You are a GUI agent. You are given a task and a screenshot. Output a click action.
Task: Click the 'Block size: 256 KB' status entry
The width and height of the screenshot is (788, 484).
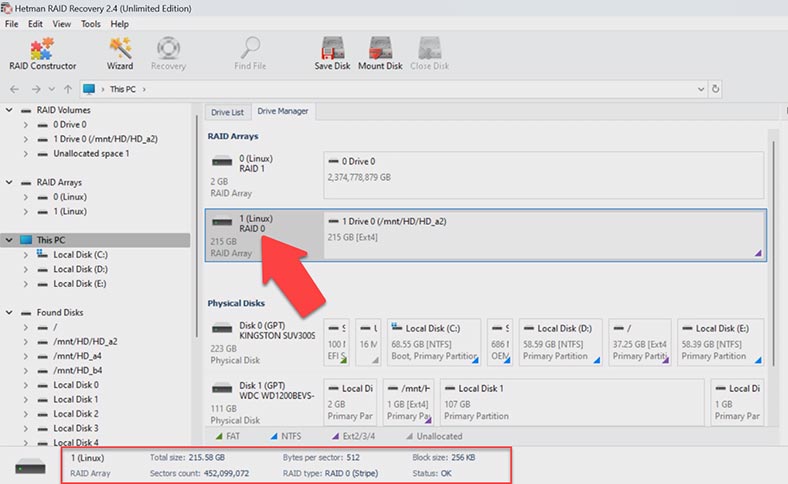click(444, 457)
